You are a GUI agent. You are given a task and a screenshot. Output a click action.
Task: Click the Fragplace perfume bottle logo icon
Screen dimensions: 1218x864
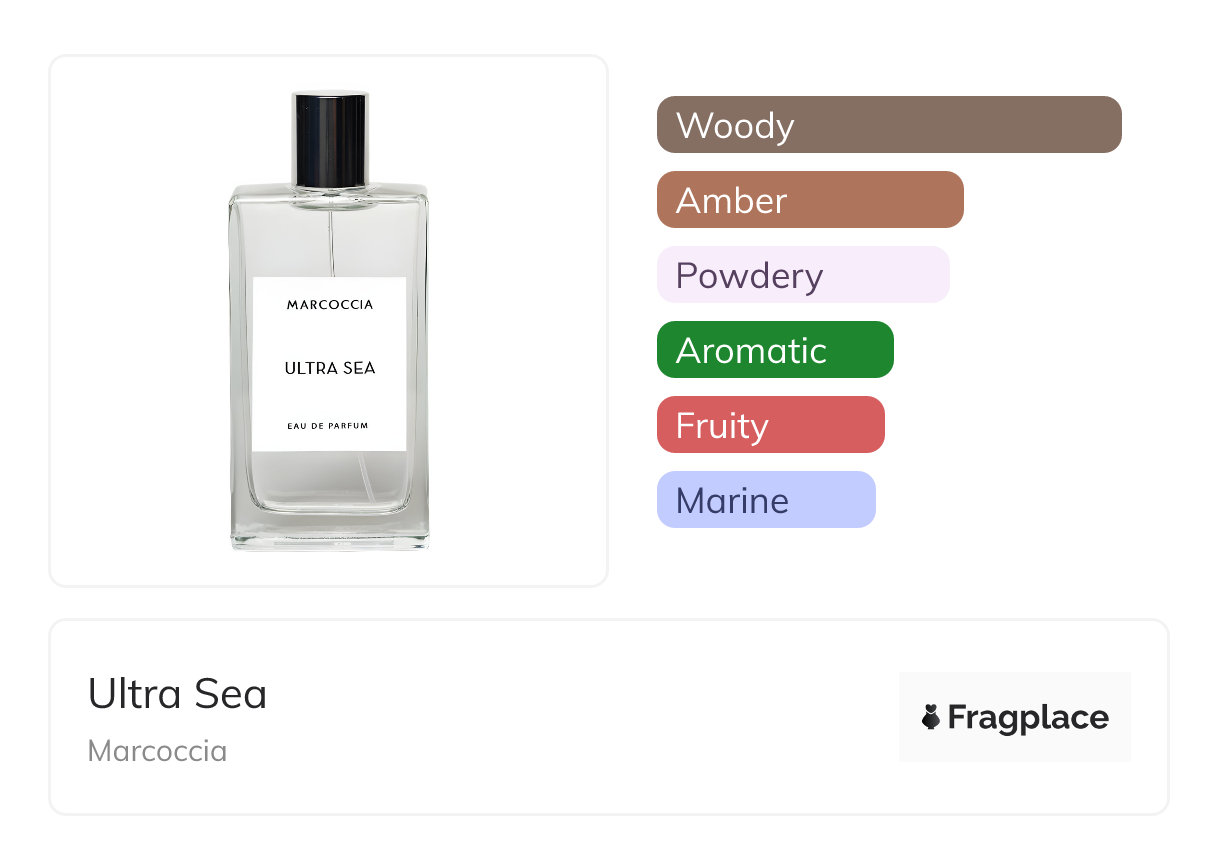point(931,717)
